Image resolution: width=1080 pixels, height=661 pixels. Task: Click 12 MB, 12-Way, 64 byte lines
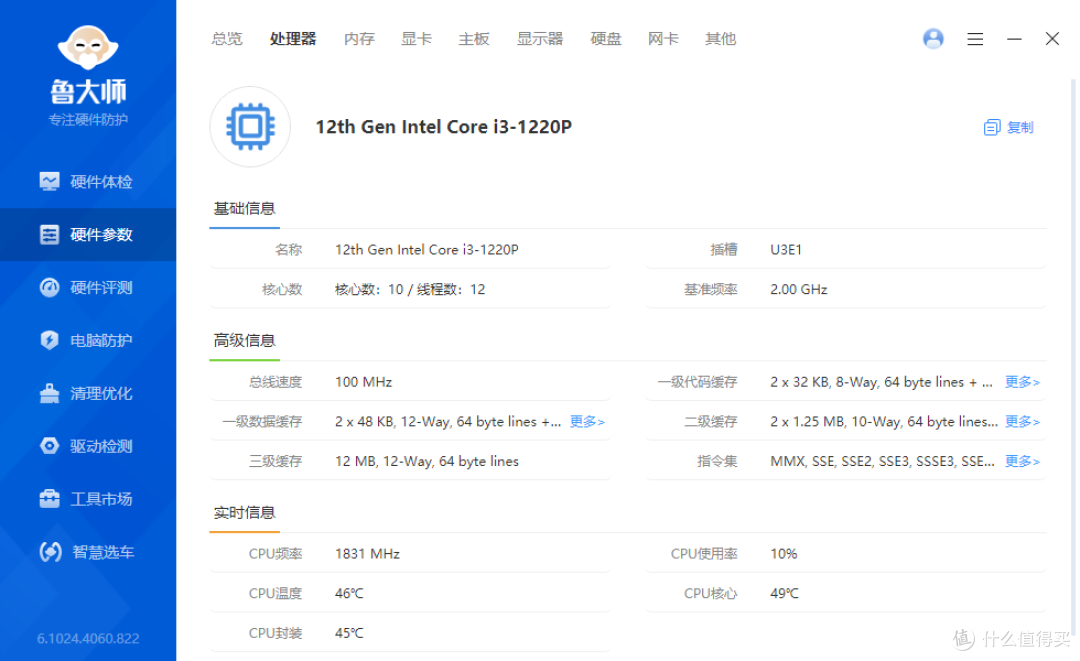pos(427,461)
